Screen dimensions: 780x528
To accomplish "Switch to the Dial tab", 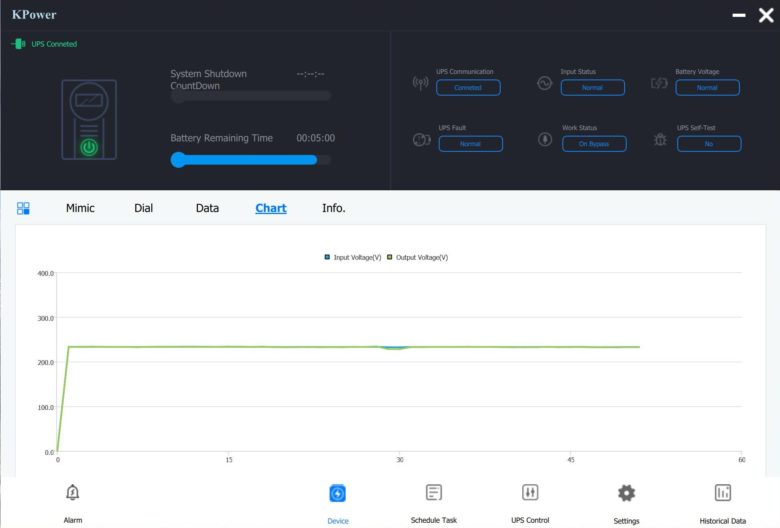I will [x=143, y=208].
